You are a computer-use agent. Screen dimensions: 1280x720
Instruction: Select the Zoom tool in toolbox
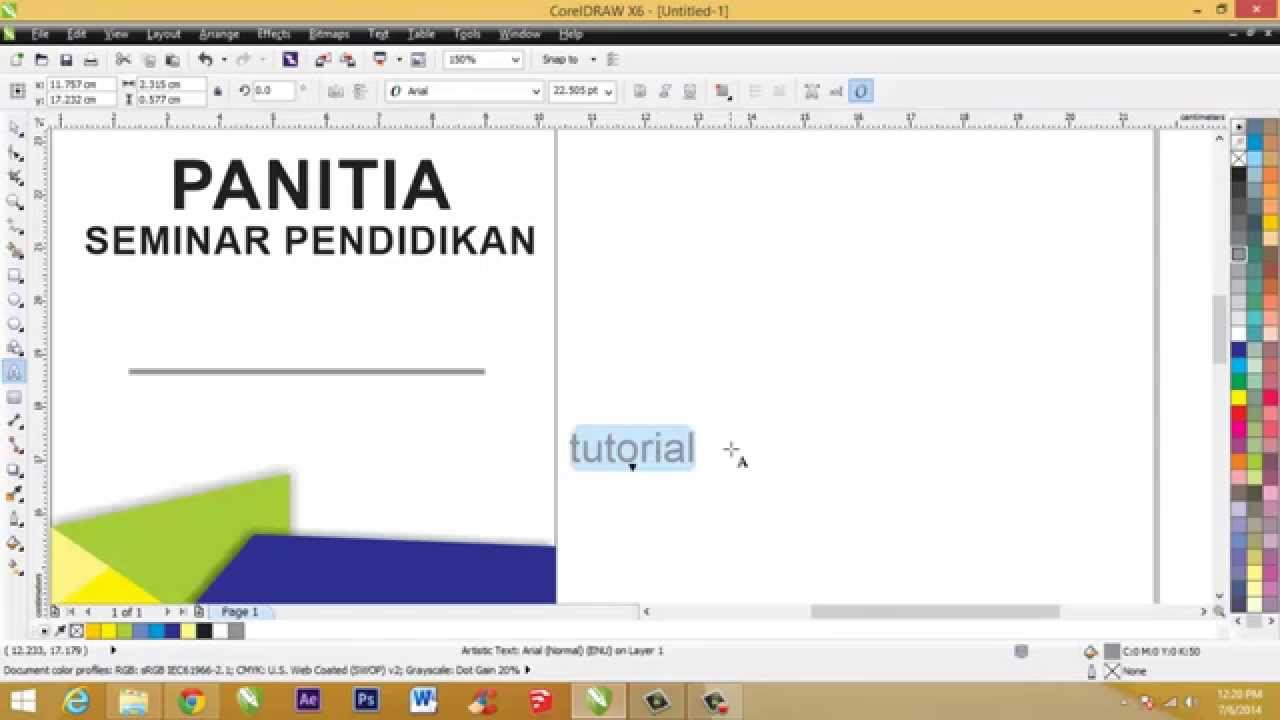tap(15, 202)
